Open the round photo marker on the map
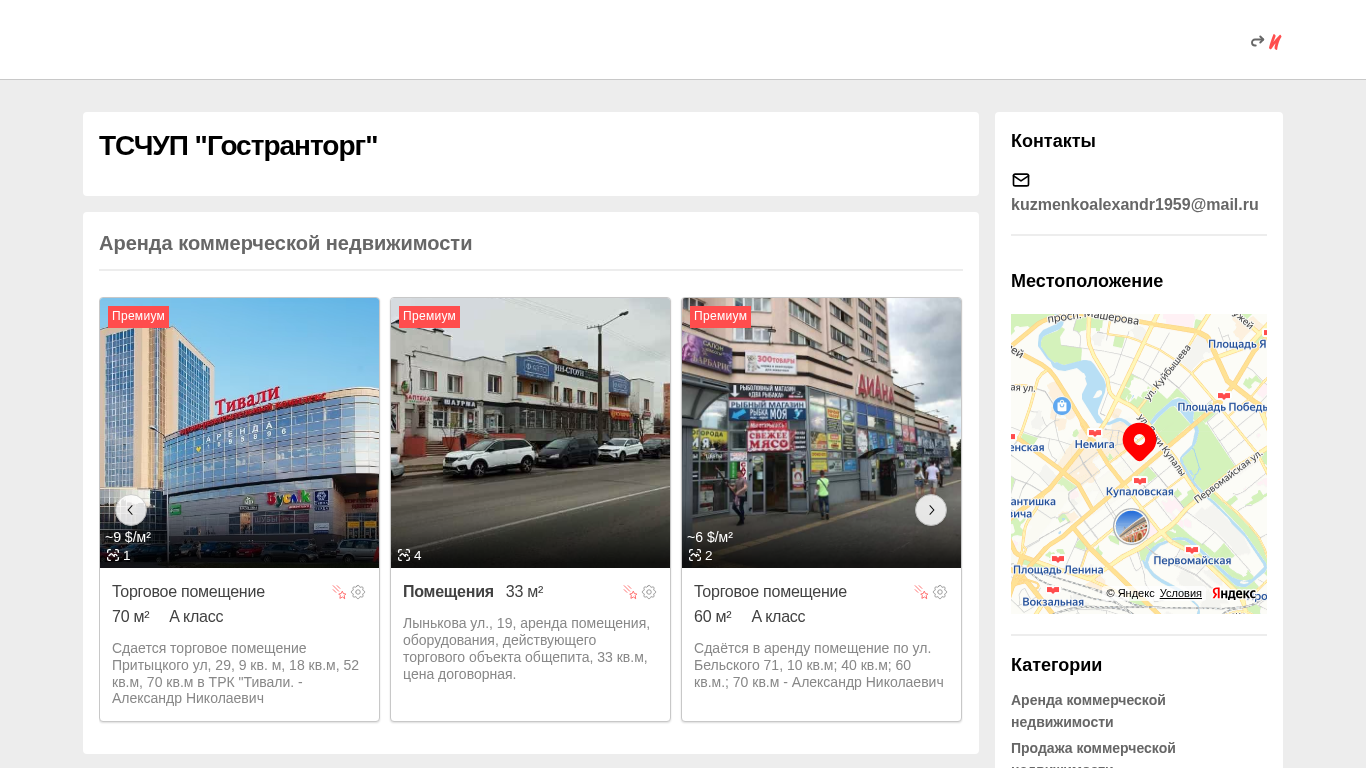This screenshot has width=1366, height=768. tap(1131, 526)
